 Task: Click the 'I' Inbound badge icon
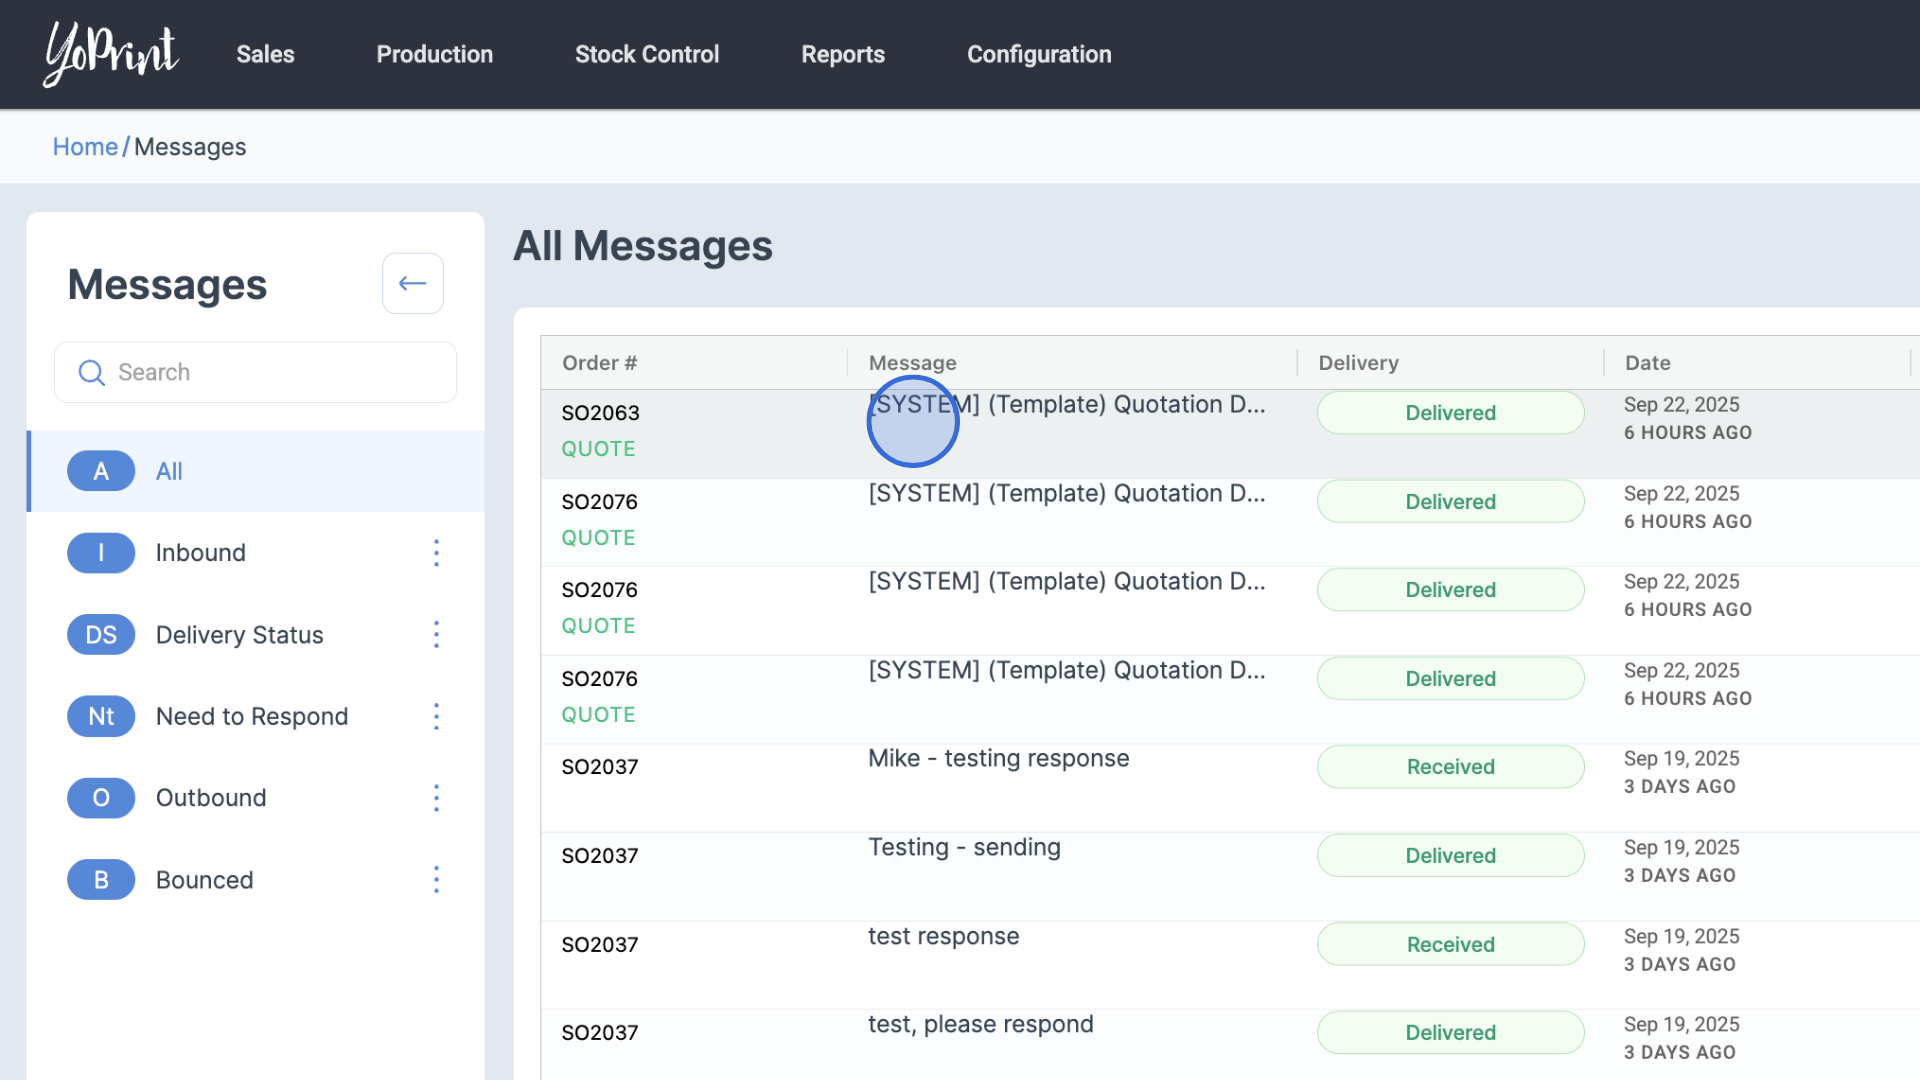click(x=101, y=553)
